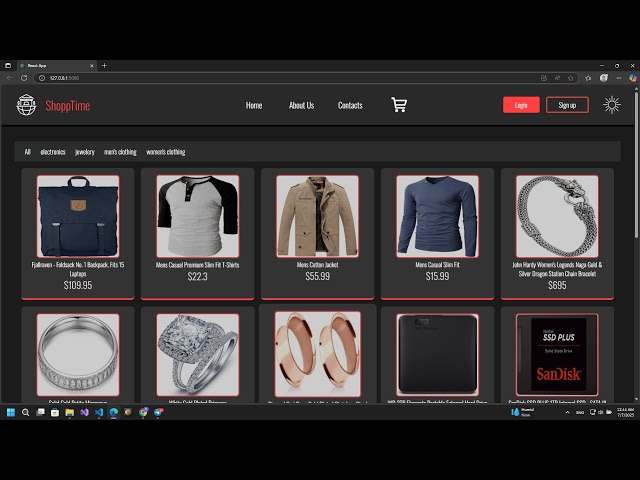View site information icon in address bar
640x480 pixels.
pyautogui.click(x=42, y=78)
